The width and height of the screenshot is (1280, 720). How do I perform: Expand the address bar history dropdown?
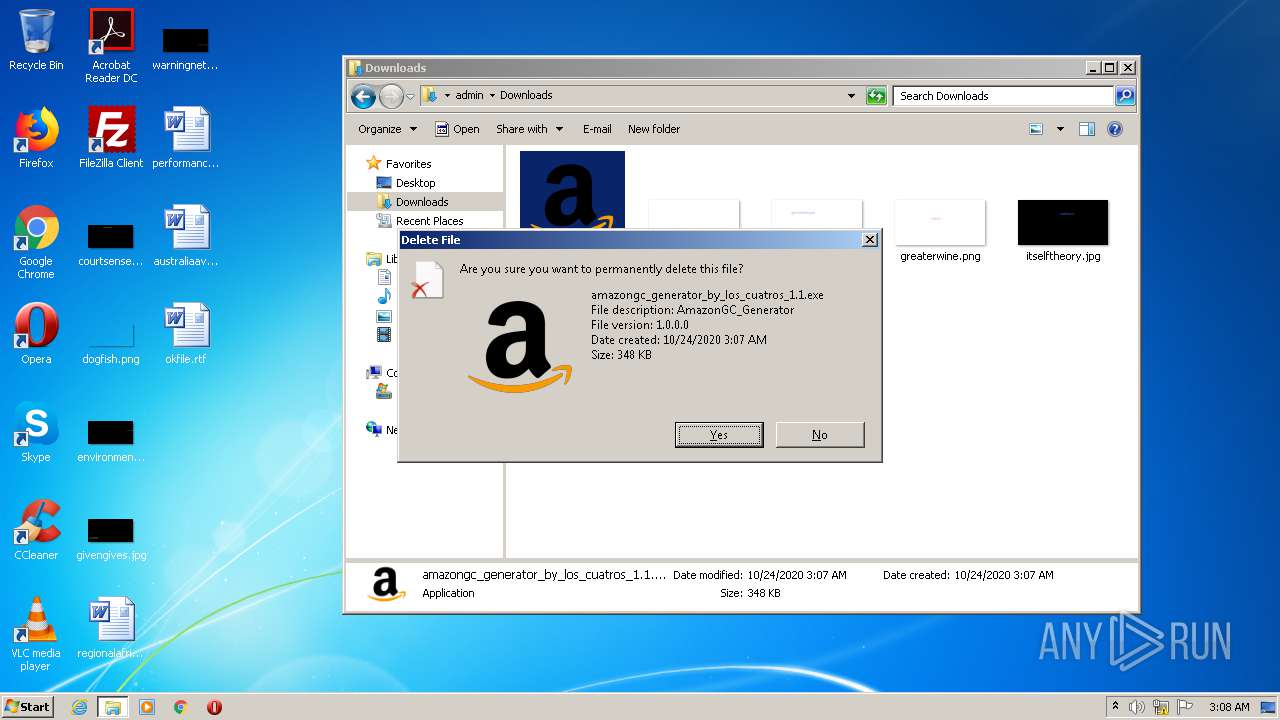(851, 96)
